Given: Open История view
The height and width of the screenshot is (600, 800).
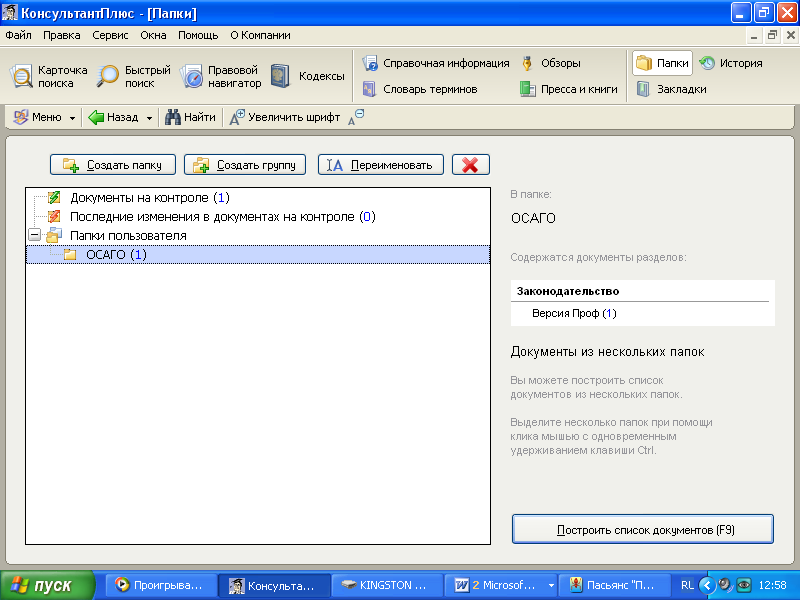Looking at the screenshot, I should (x=731, y=63).
